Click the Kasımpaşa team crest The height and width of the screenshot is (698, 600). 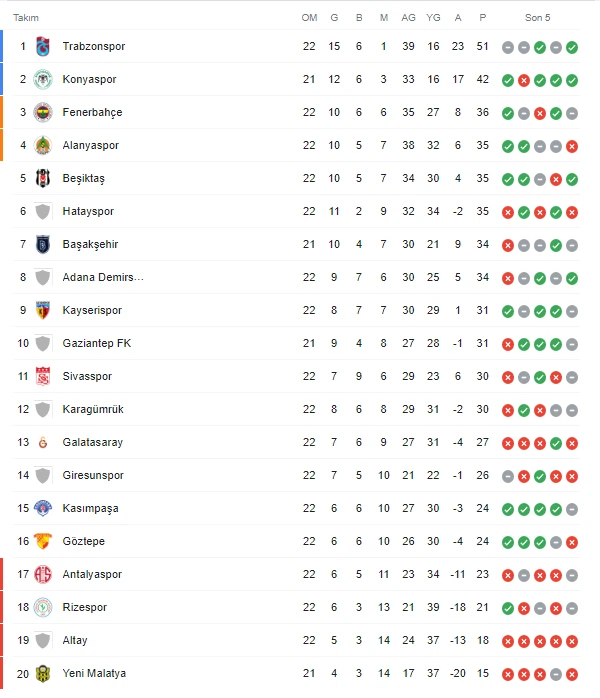pos(42,509)
